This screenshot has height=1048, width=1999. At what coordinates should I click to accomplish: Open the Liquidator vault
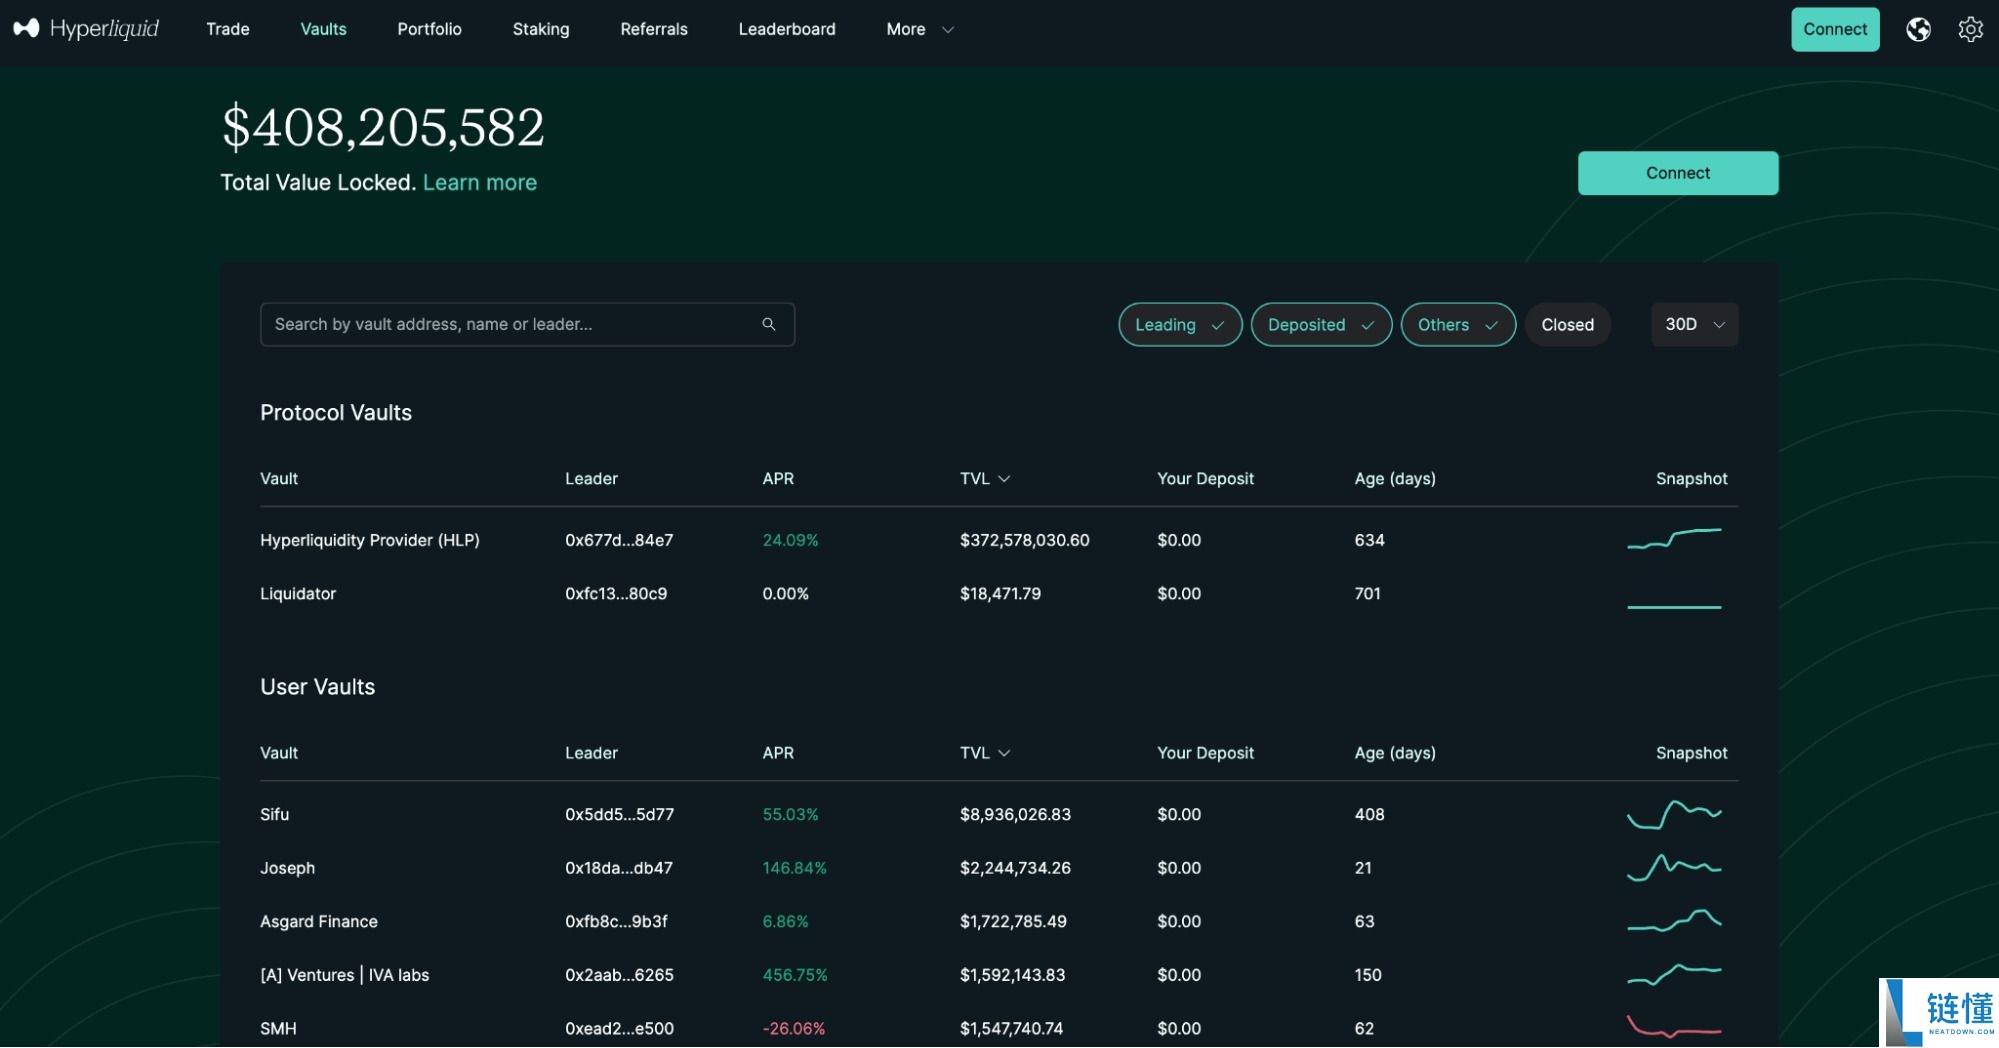(298, 593)
